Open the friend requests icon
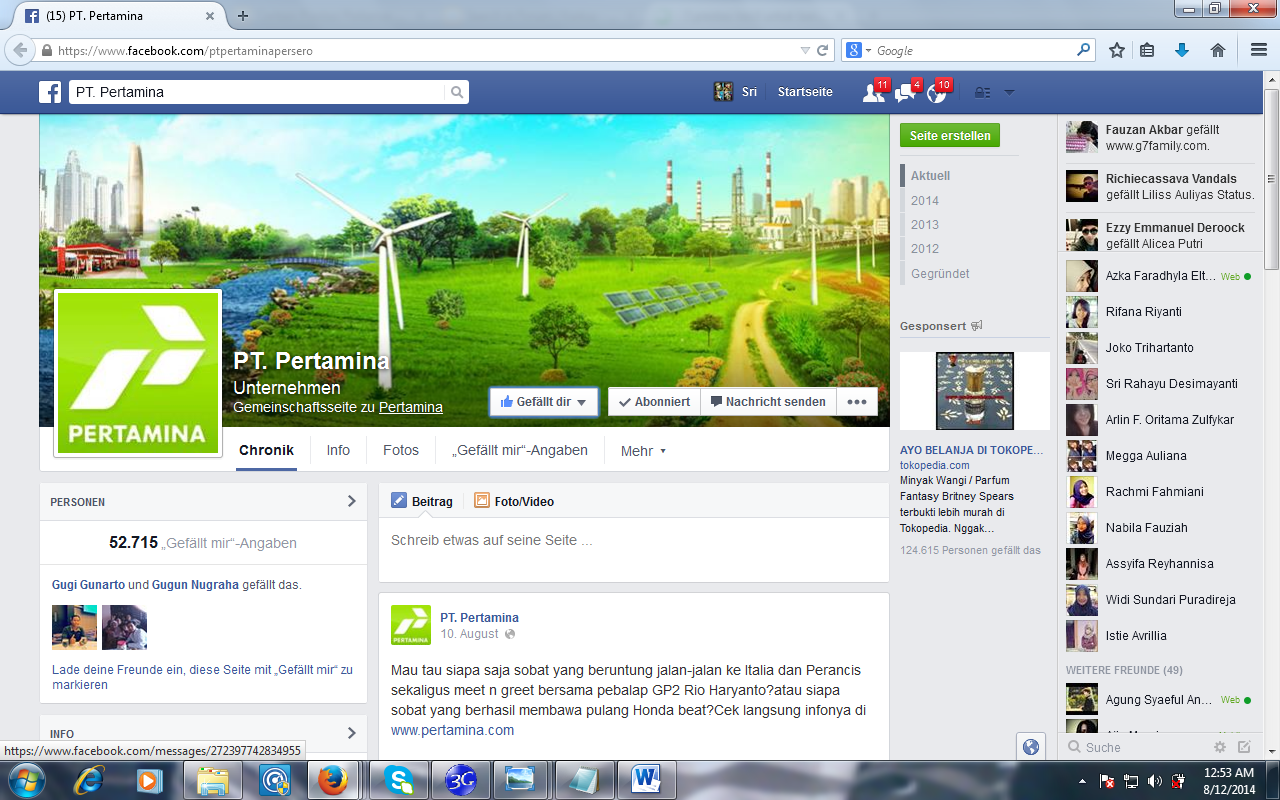 [873, 92]
